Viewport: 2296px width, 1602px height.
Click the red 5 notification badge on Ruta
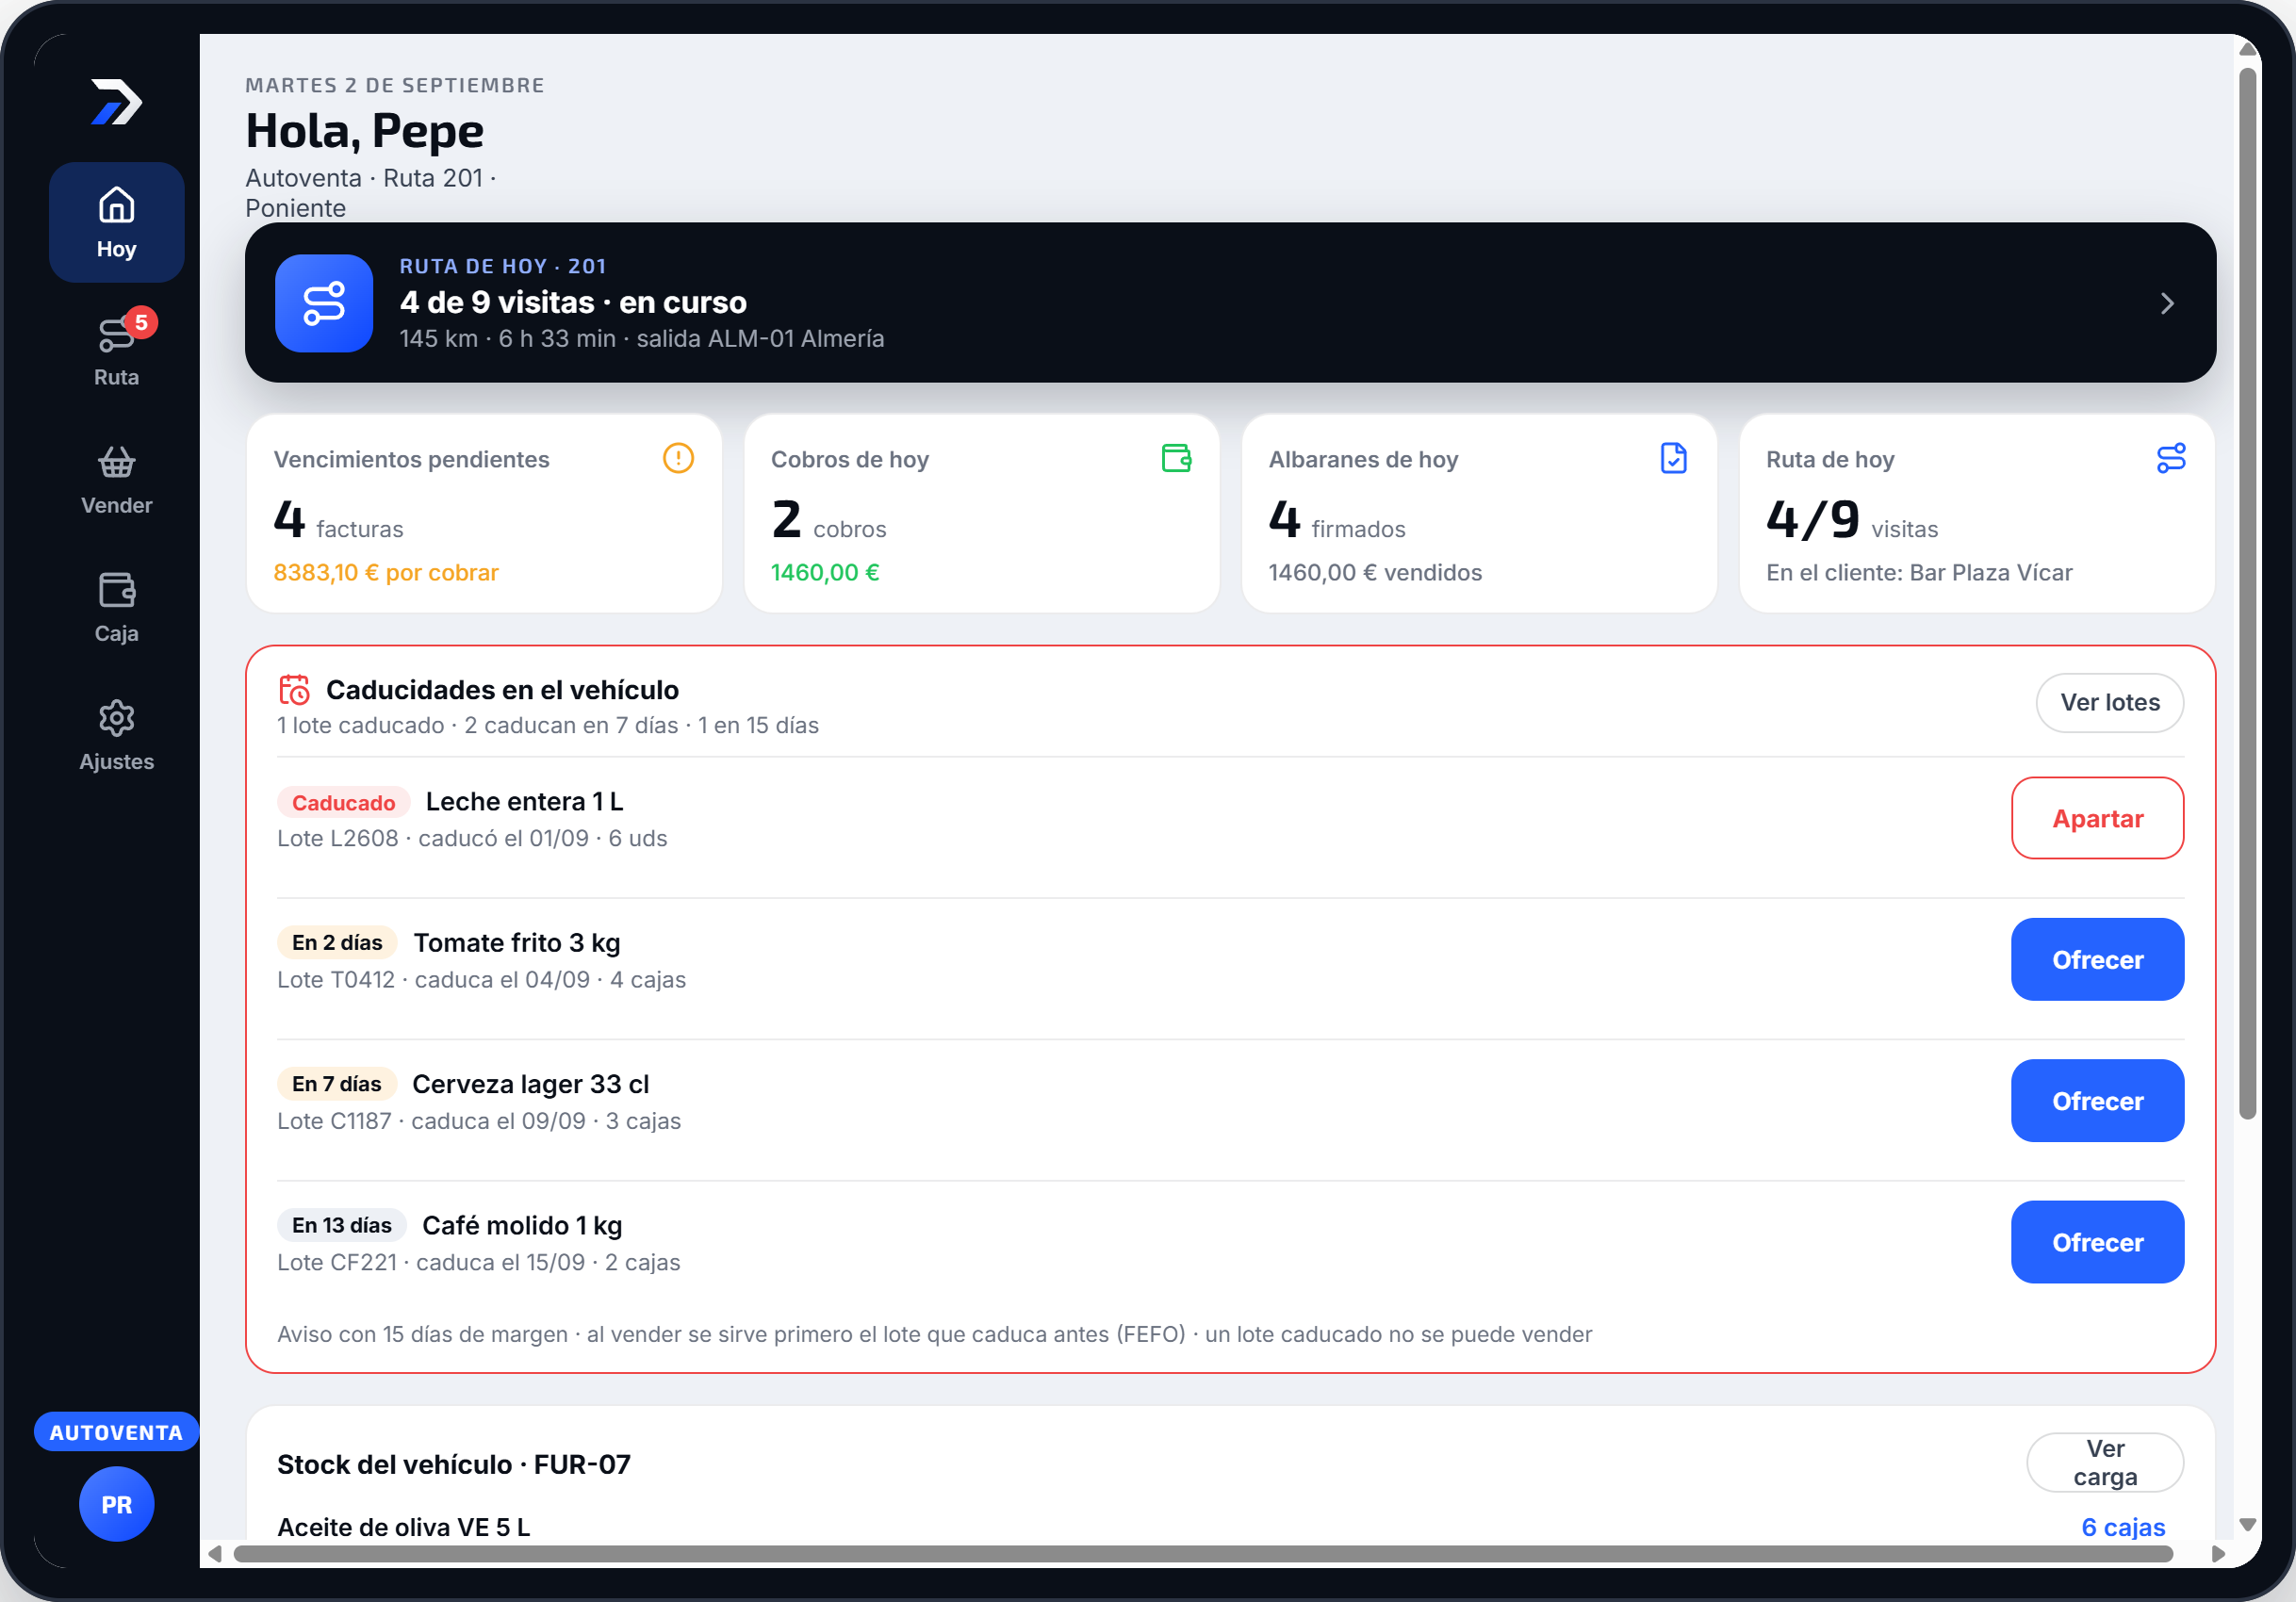pos(141,322)
